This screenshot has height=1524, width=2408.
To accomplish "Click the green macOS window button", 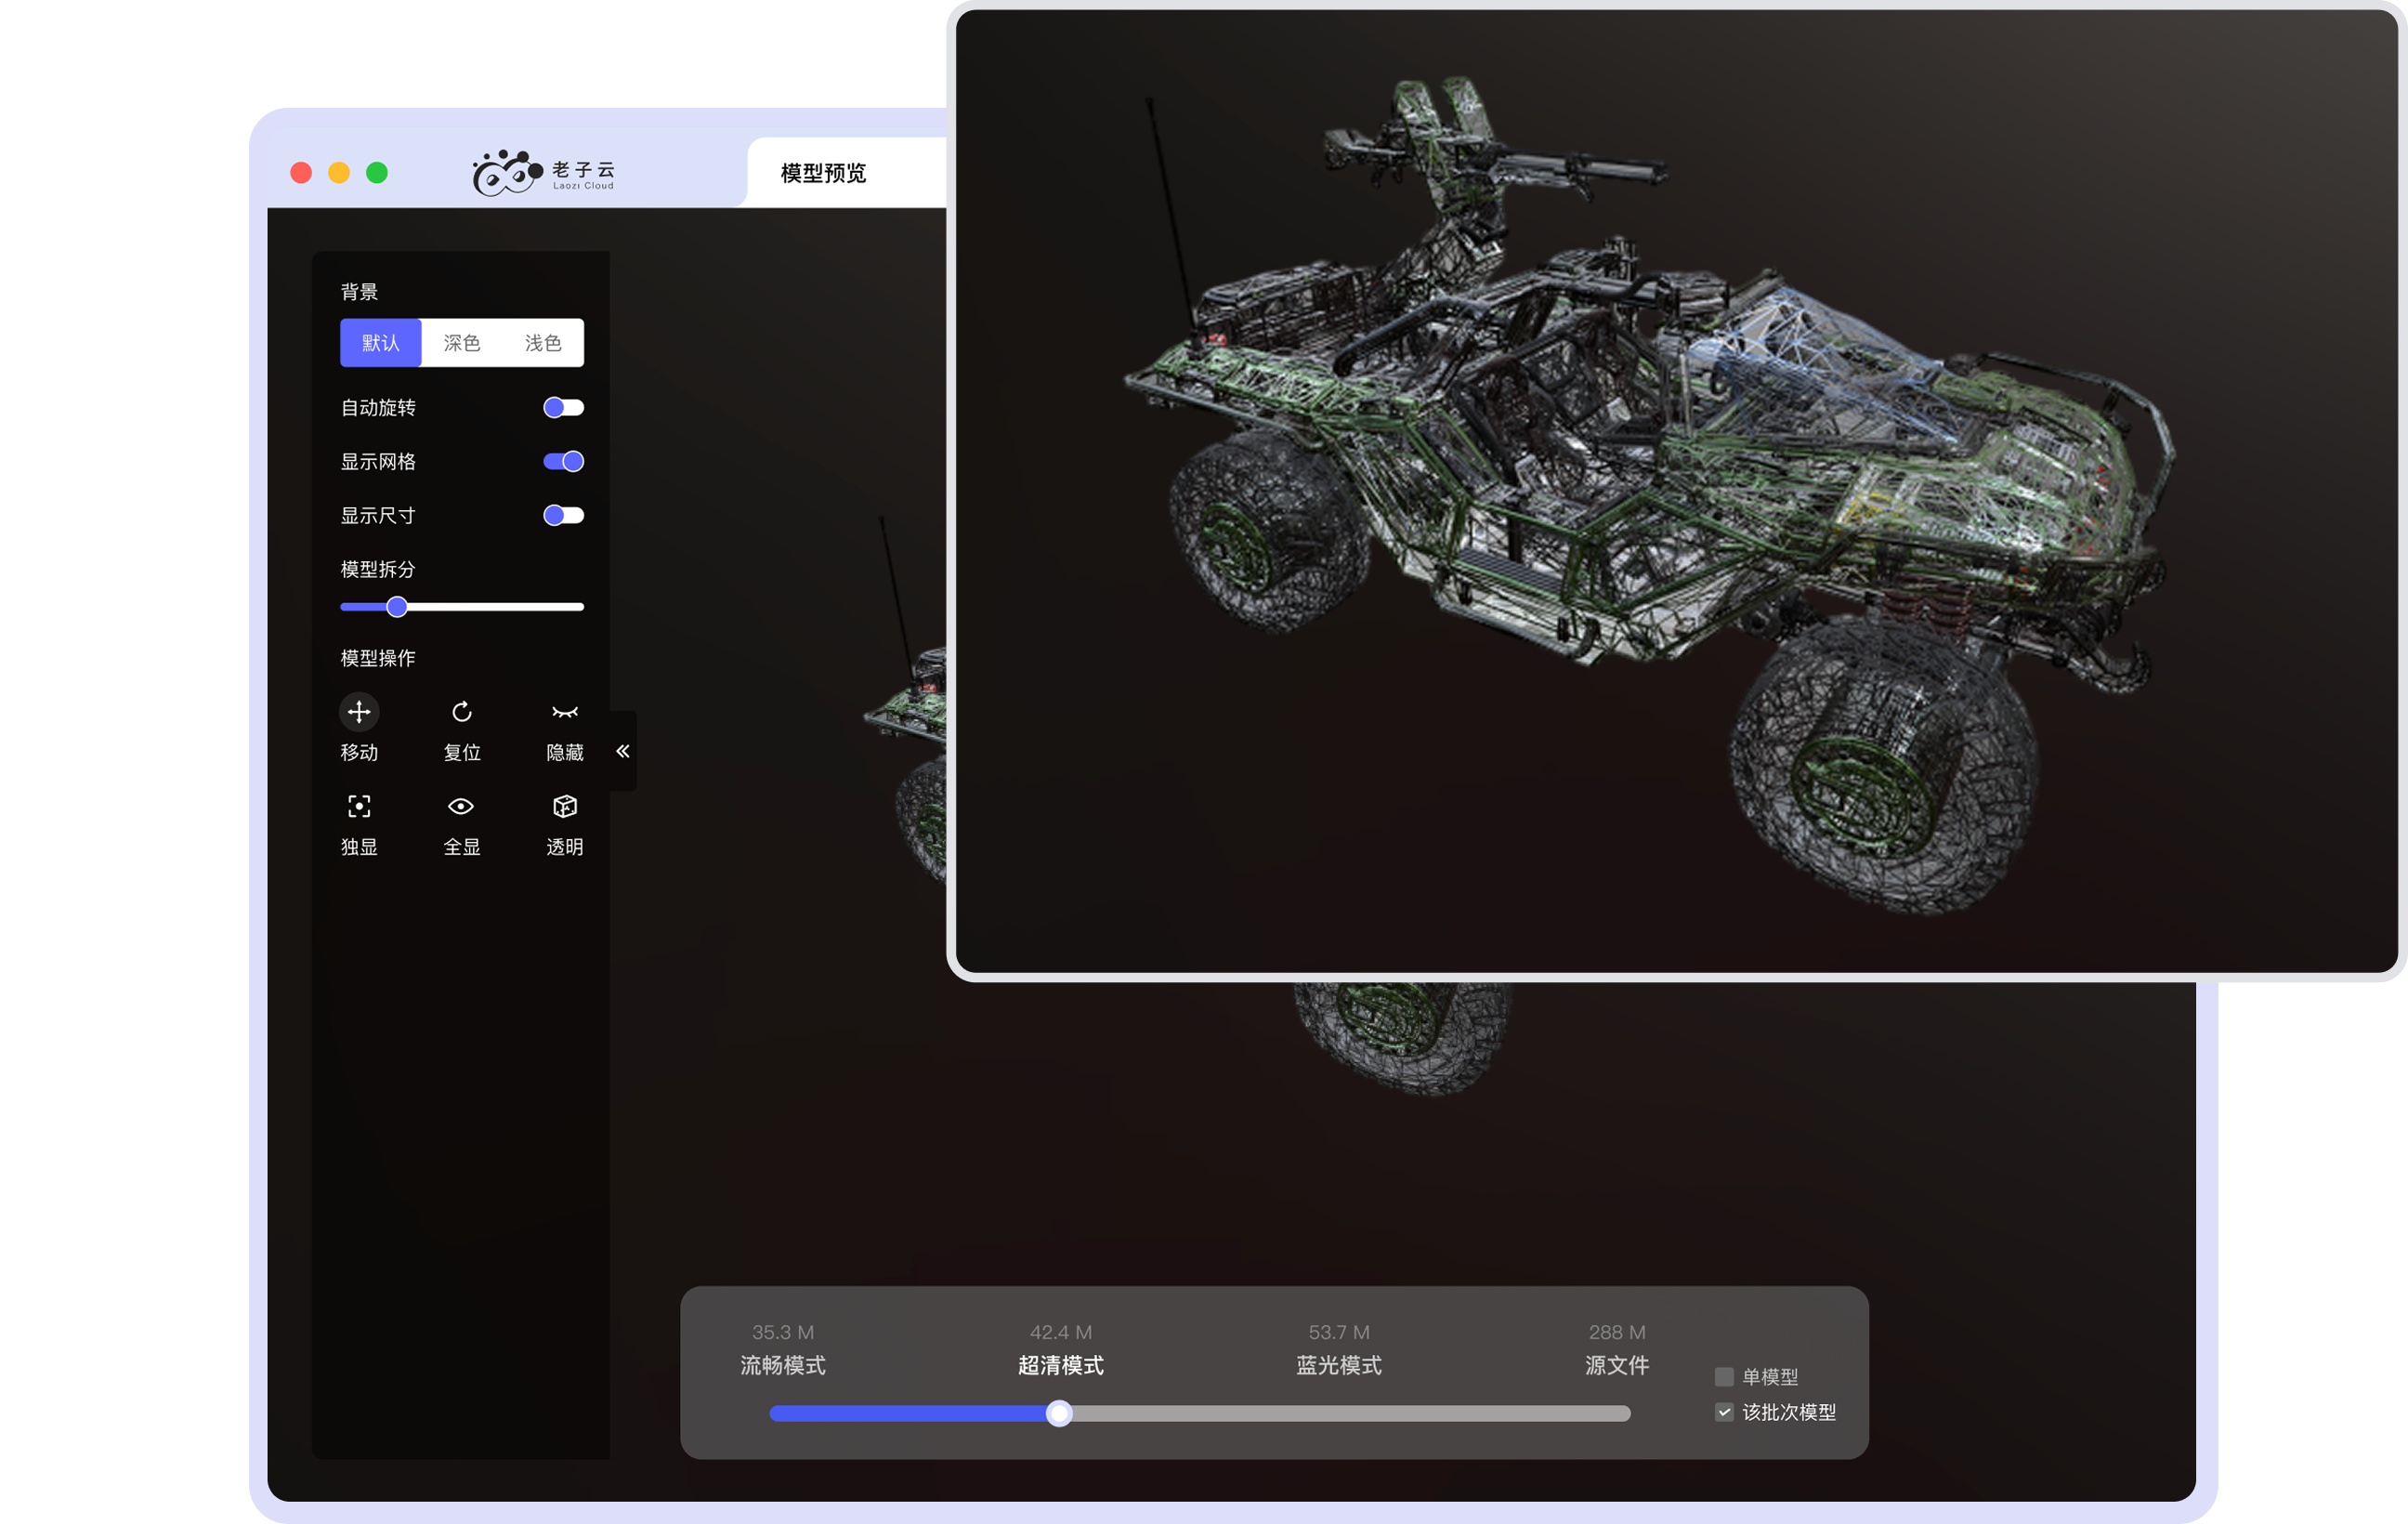I will (377, 173).
